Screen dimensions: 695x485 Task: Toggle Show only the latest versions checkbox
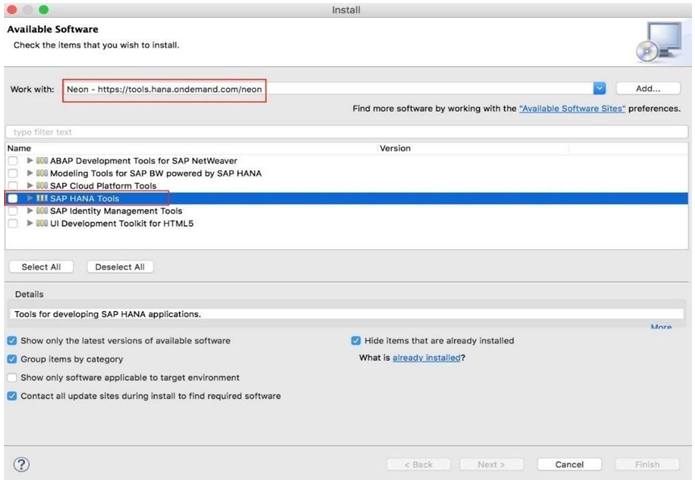tap(13, 341)
